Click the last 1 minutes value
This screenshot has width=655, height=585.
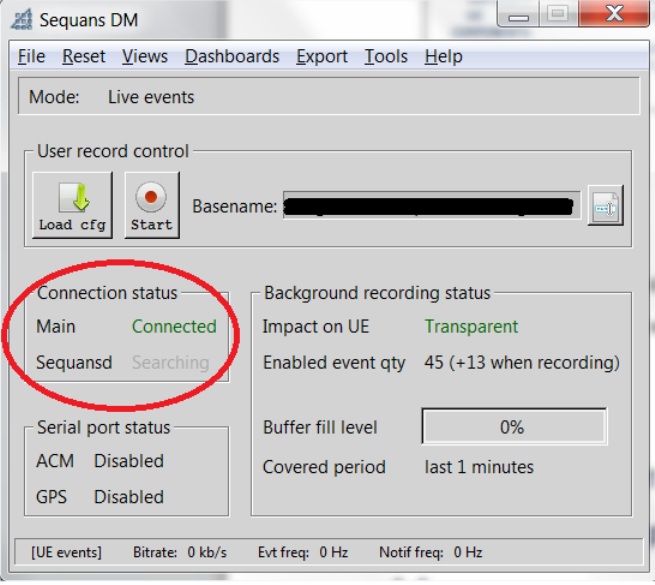click(479, 467)
